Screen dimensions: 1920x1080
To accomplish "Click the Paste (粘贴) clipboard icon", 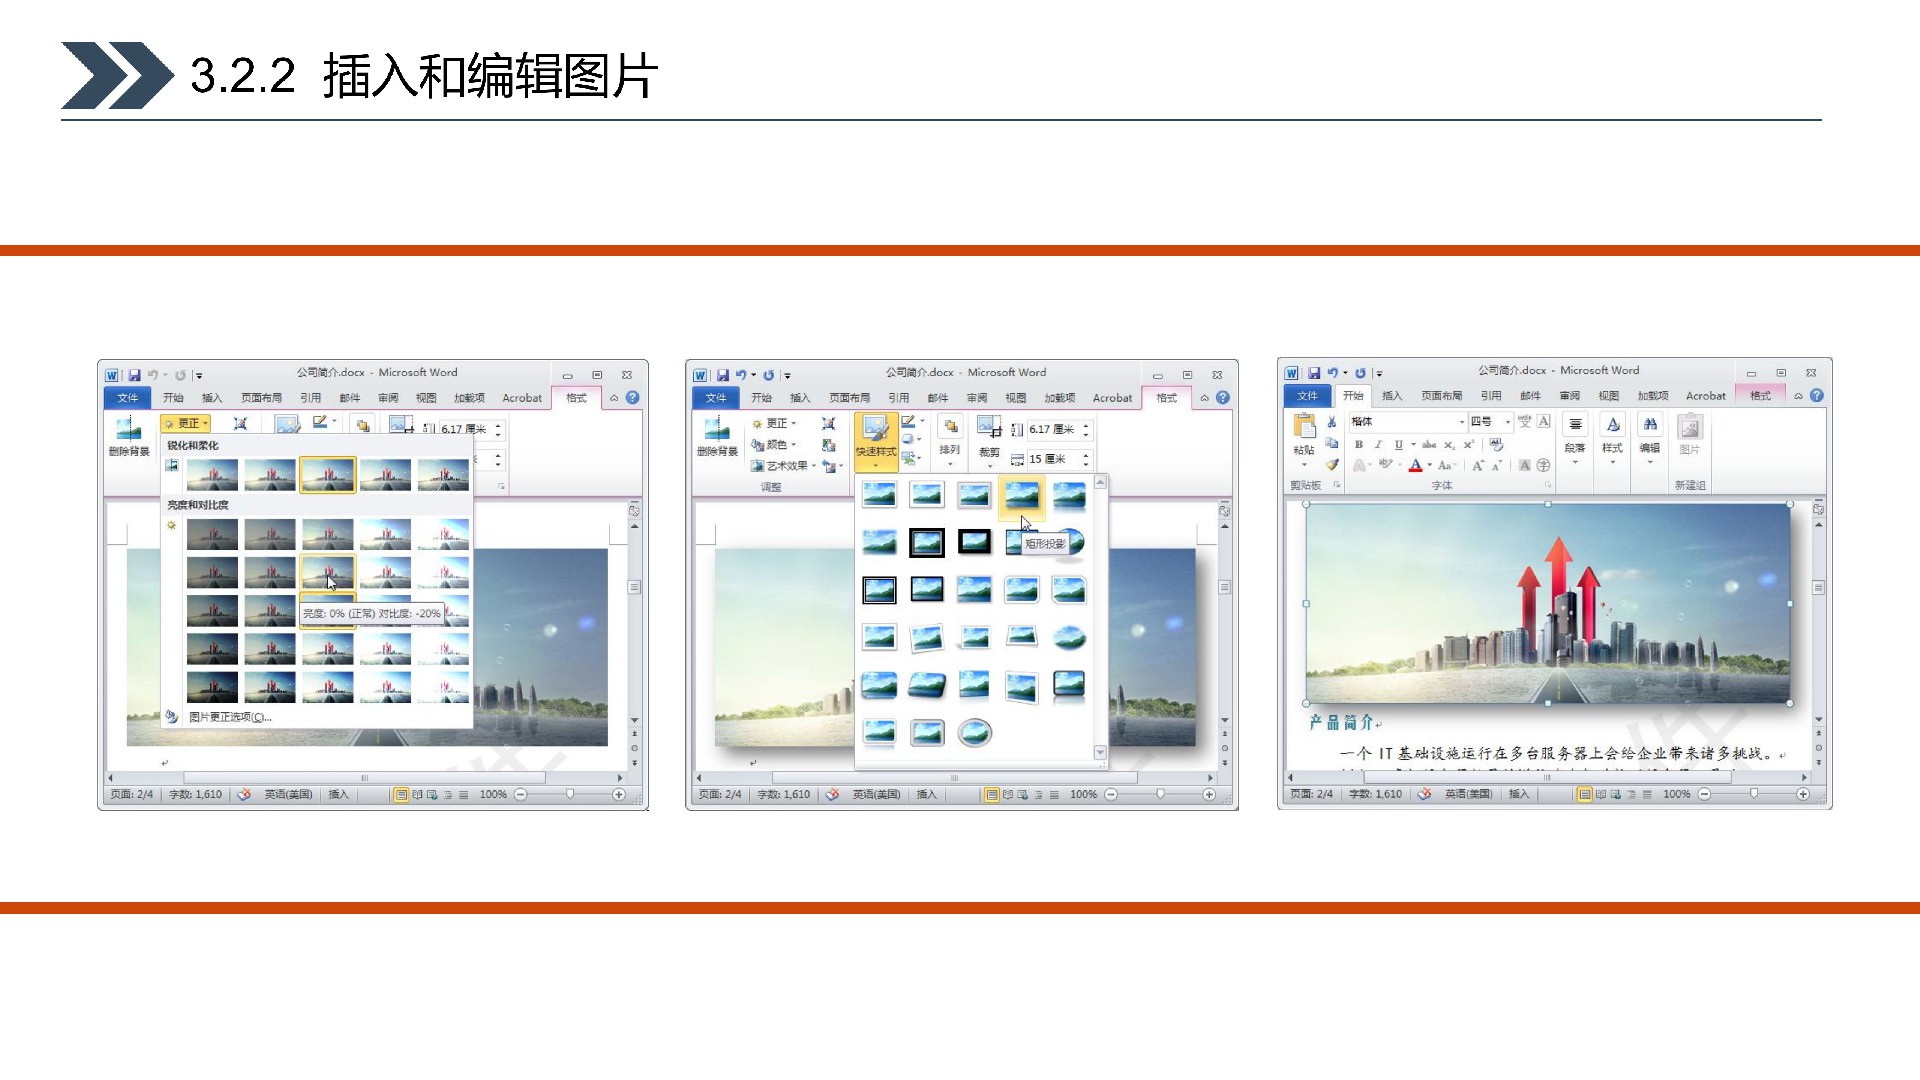I will [1304, 428].
